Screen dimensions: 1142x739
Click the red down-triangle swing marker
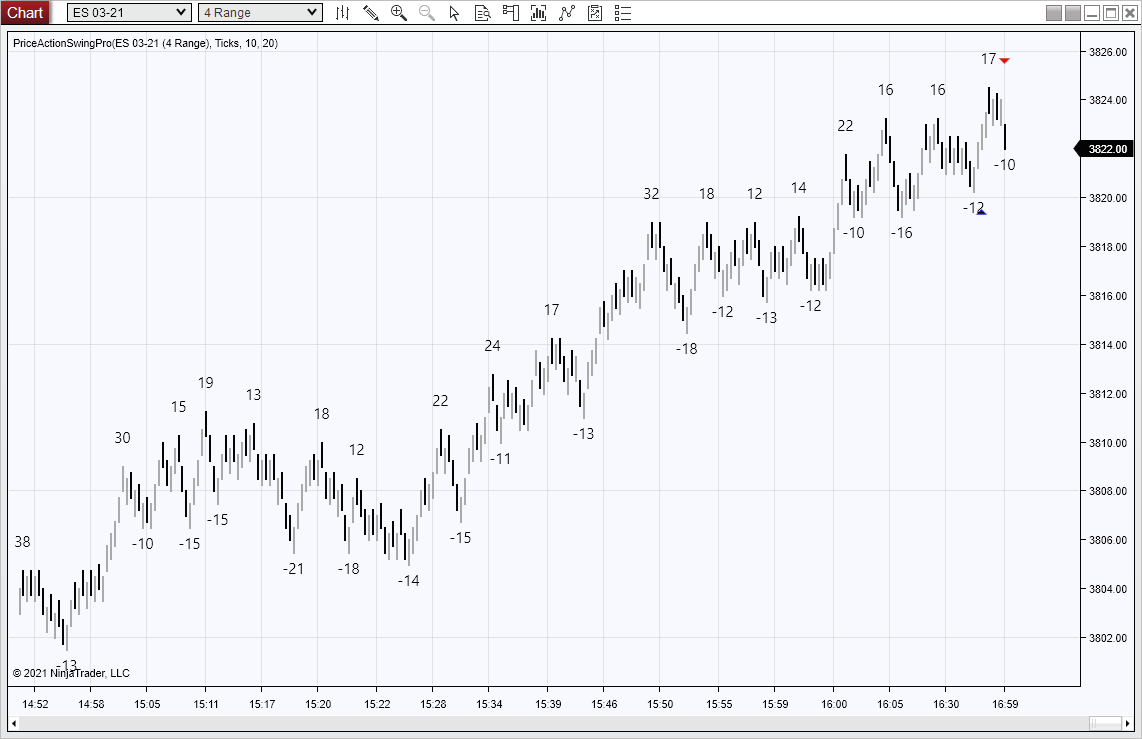click(1004, 60)
